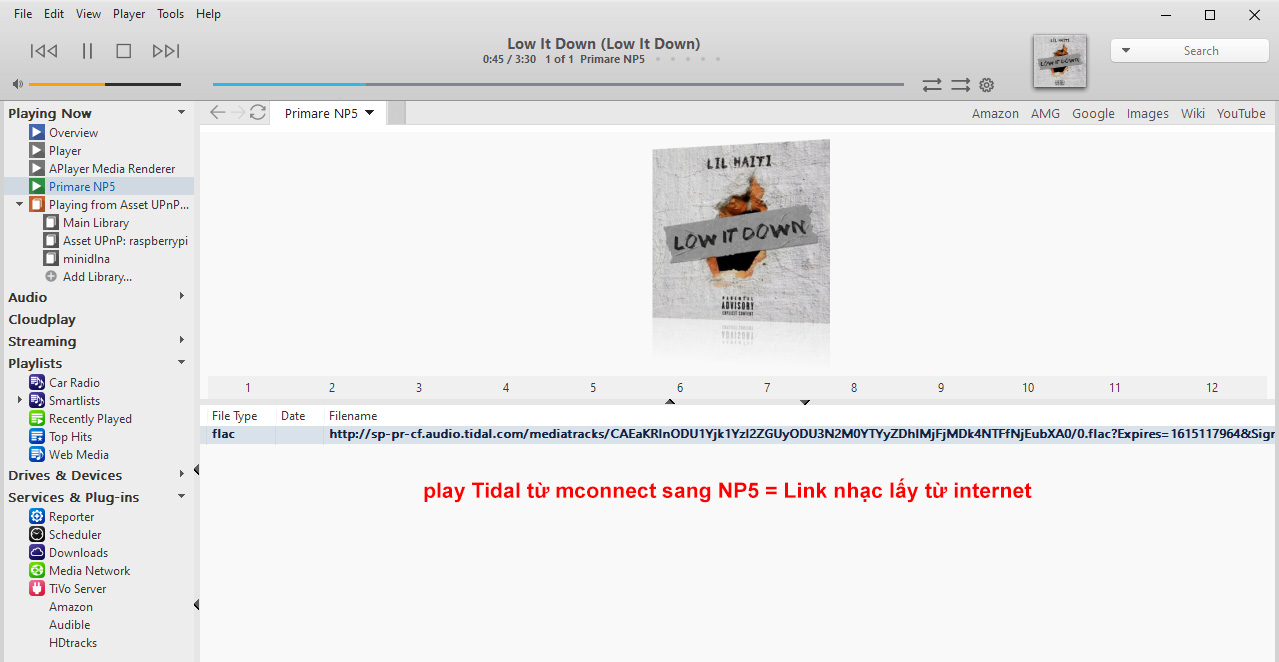Viewport: 1279px width, 662px height.
Task: Skip to next track
Action: pos(166,51)
